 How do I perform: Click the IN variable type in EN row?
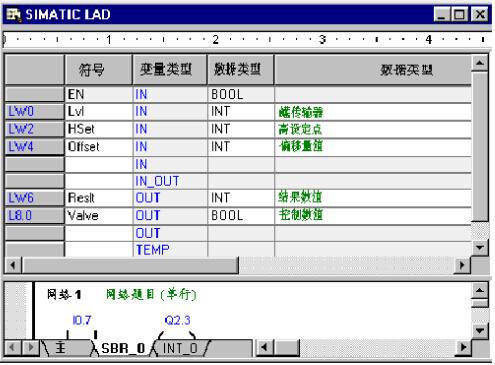pyautogui.click(x=170, y=94)
